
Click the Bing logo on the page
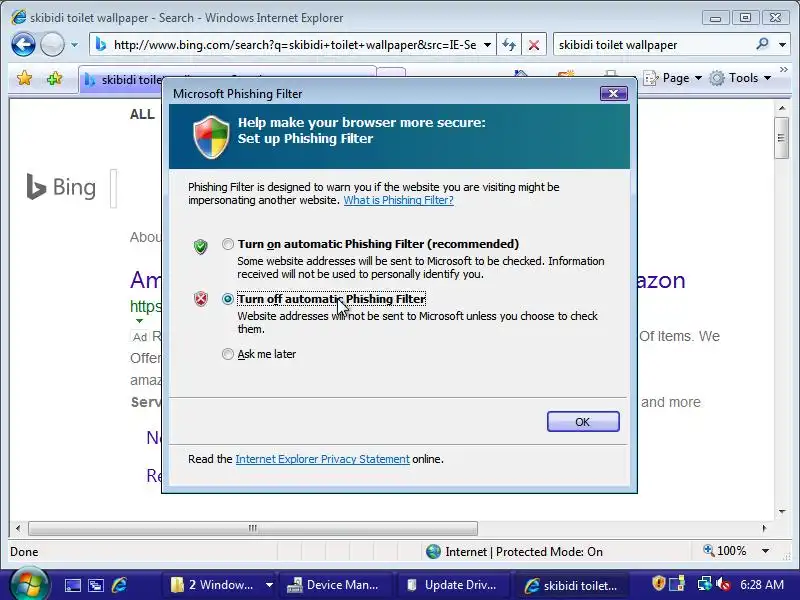point(61,187)
